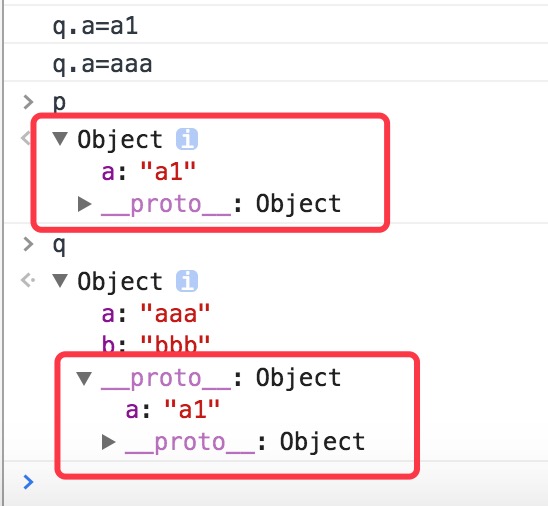Click the output return arrow before q's Object
The height and width of the screenshot is (506, 548).
[28, 280]
